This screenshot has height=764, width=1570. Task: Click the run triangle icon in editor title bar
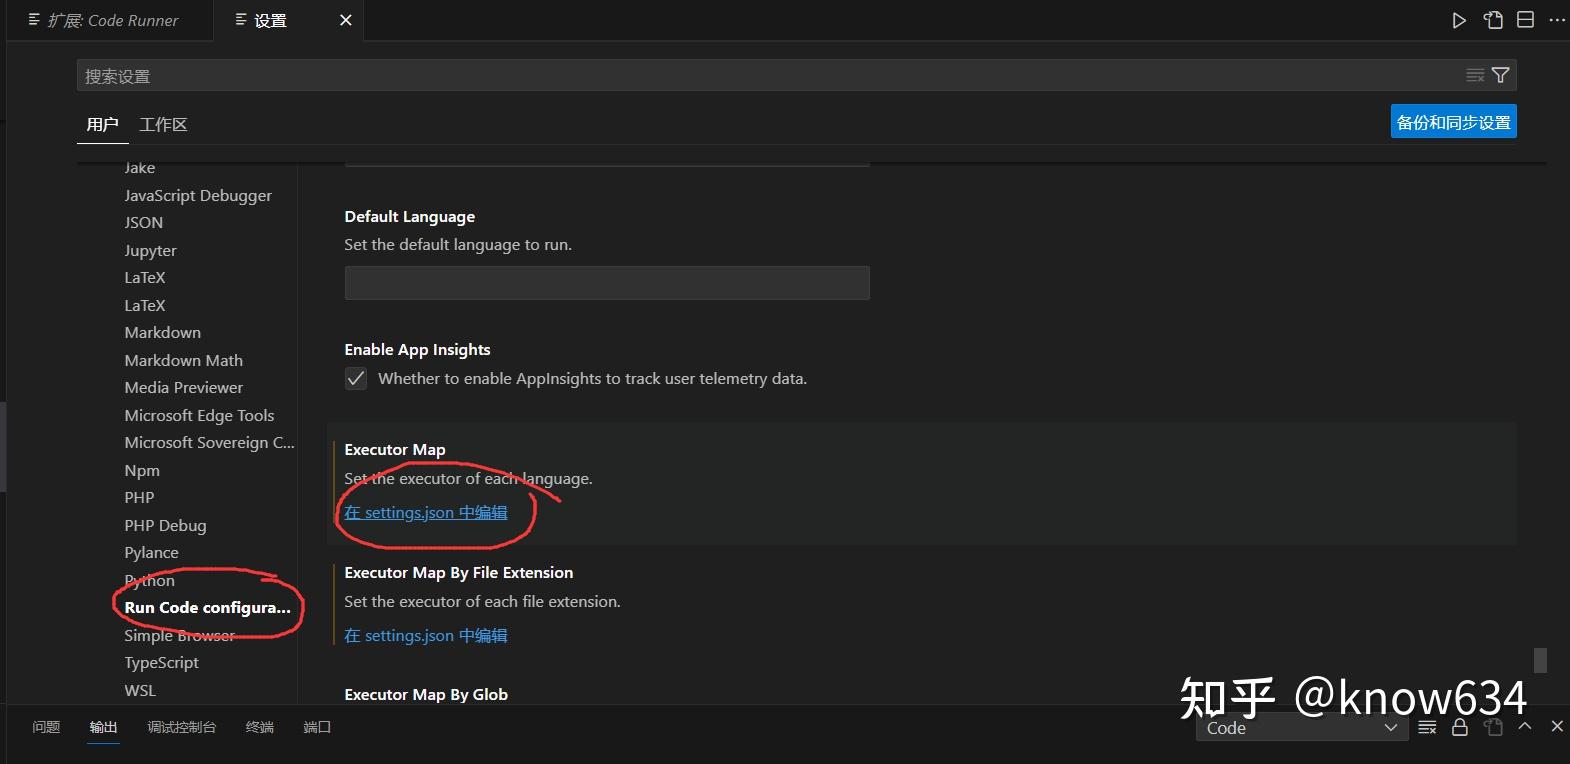[1459, 20]
